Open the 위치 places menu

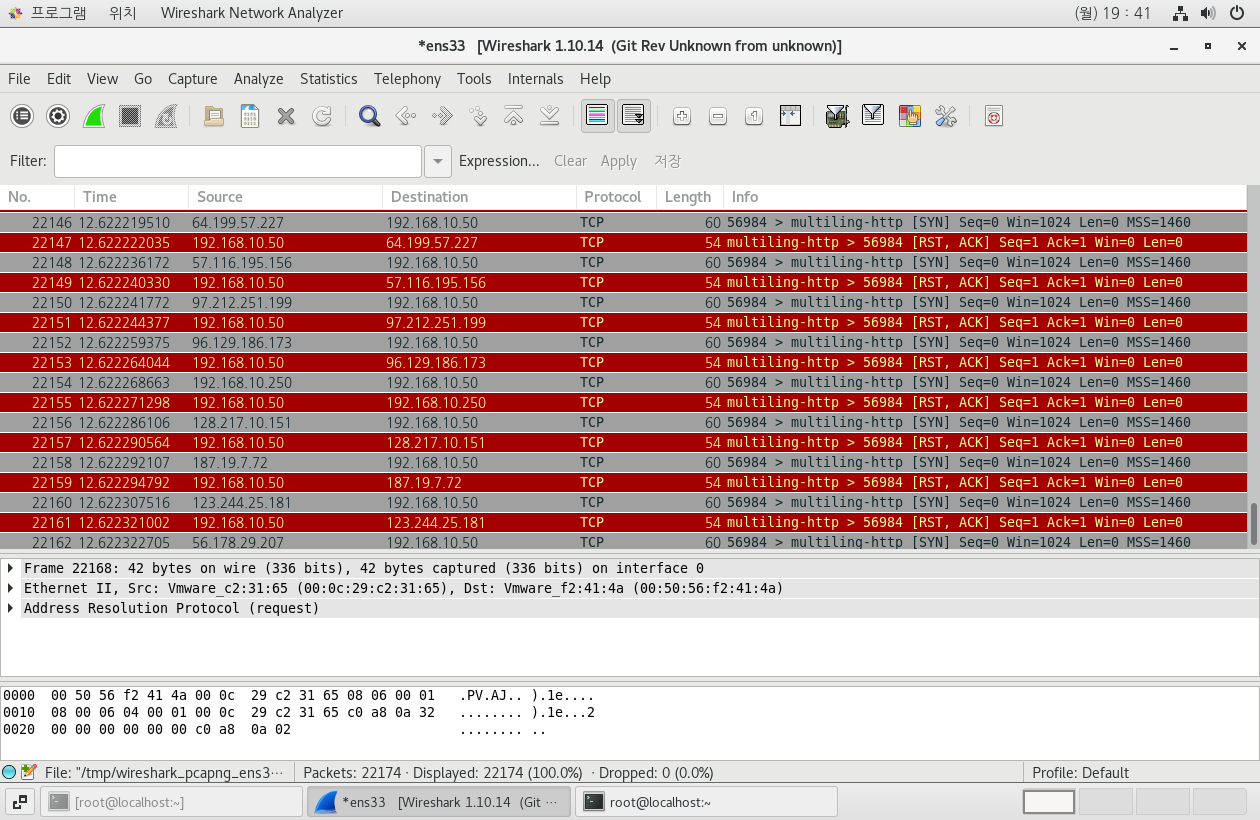click(x=123, y=13)
